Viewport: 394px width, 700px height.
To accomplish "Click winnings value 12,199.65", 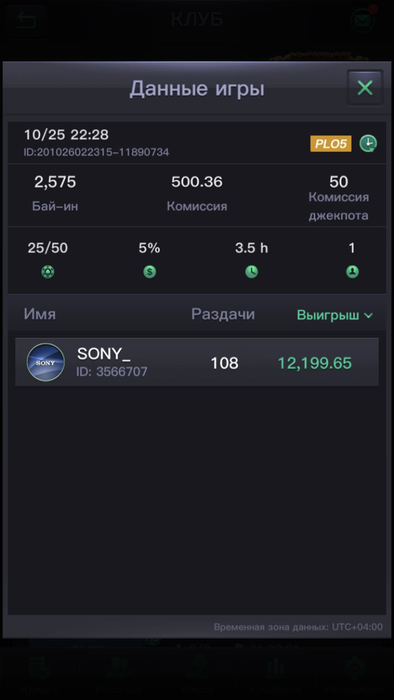I will [x=315, y=363].
